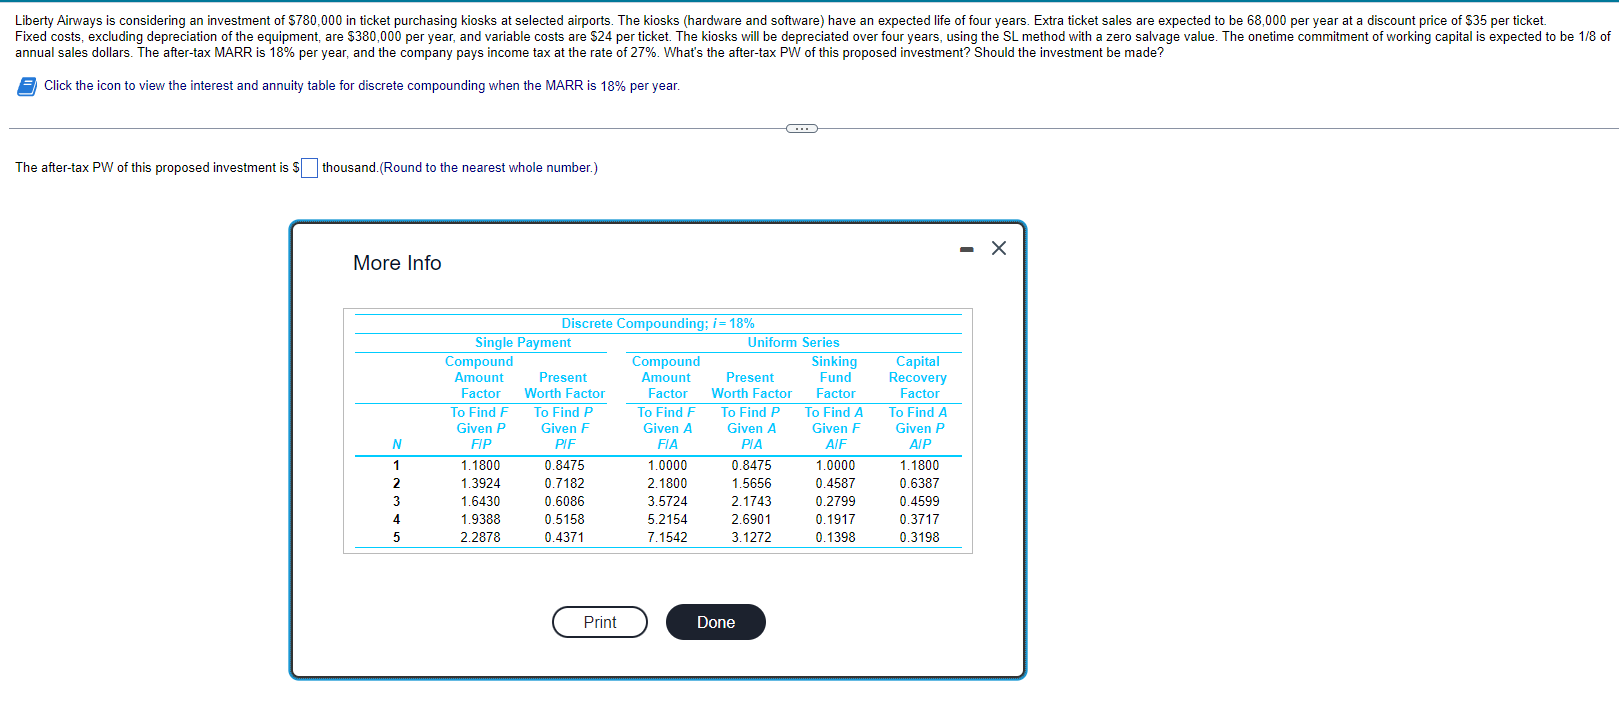Click the F/P value 1.1800 in row 1

point(481,465)
